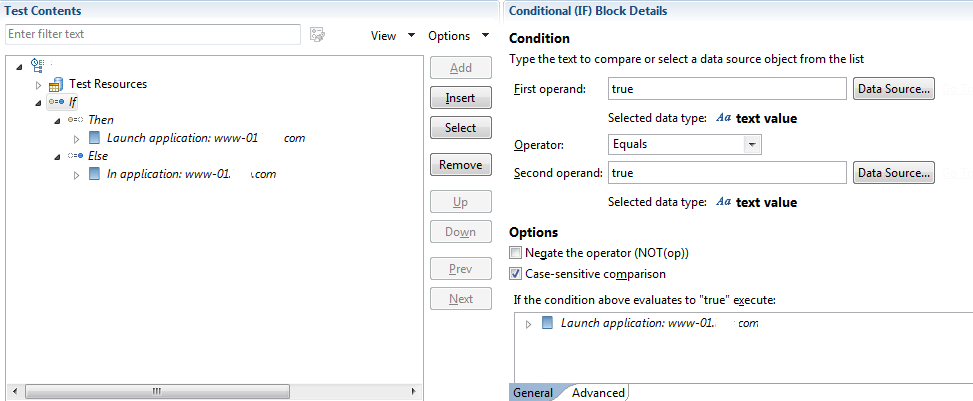The width and height of the screenshot is (973, 401).
Task: Switch to the General tab
Action: click(x=533, y=392)
